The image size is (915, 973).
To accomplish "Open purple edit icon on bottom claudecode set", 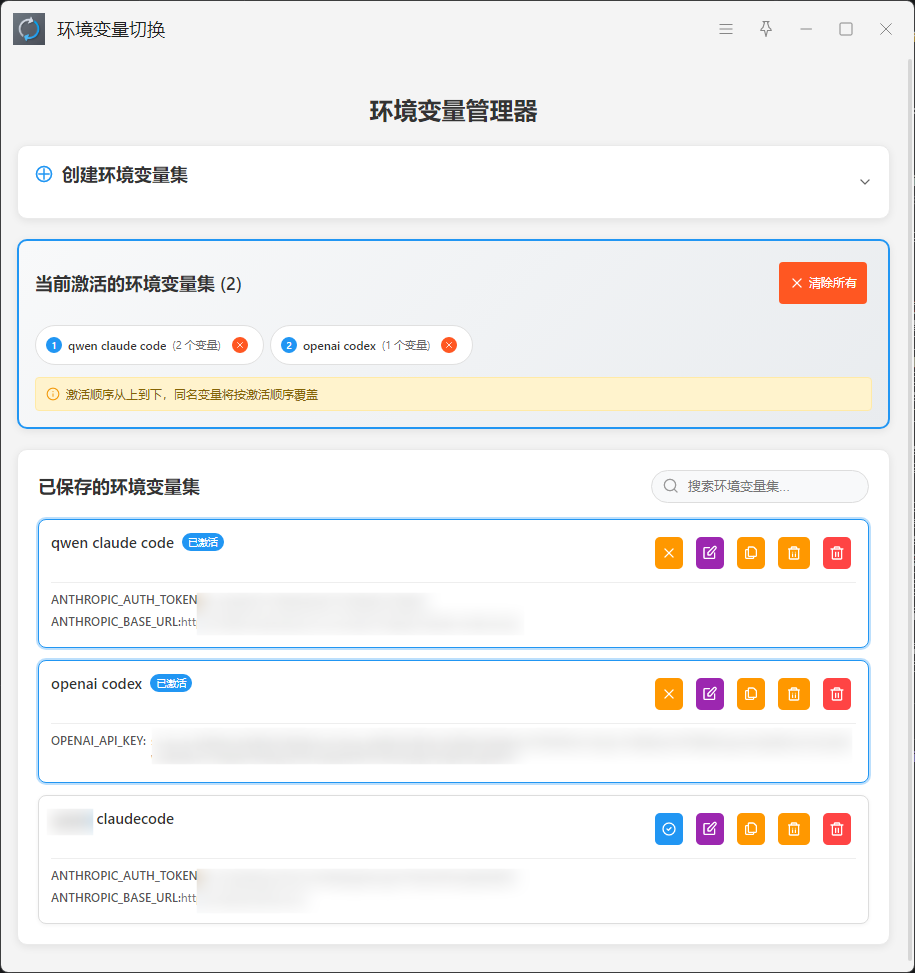I will pyautogui.click(x=709, y=829).
